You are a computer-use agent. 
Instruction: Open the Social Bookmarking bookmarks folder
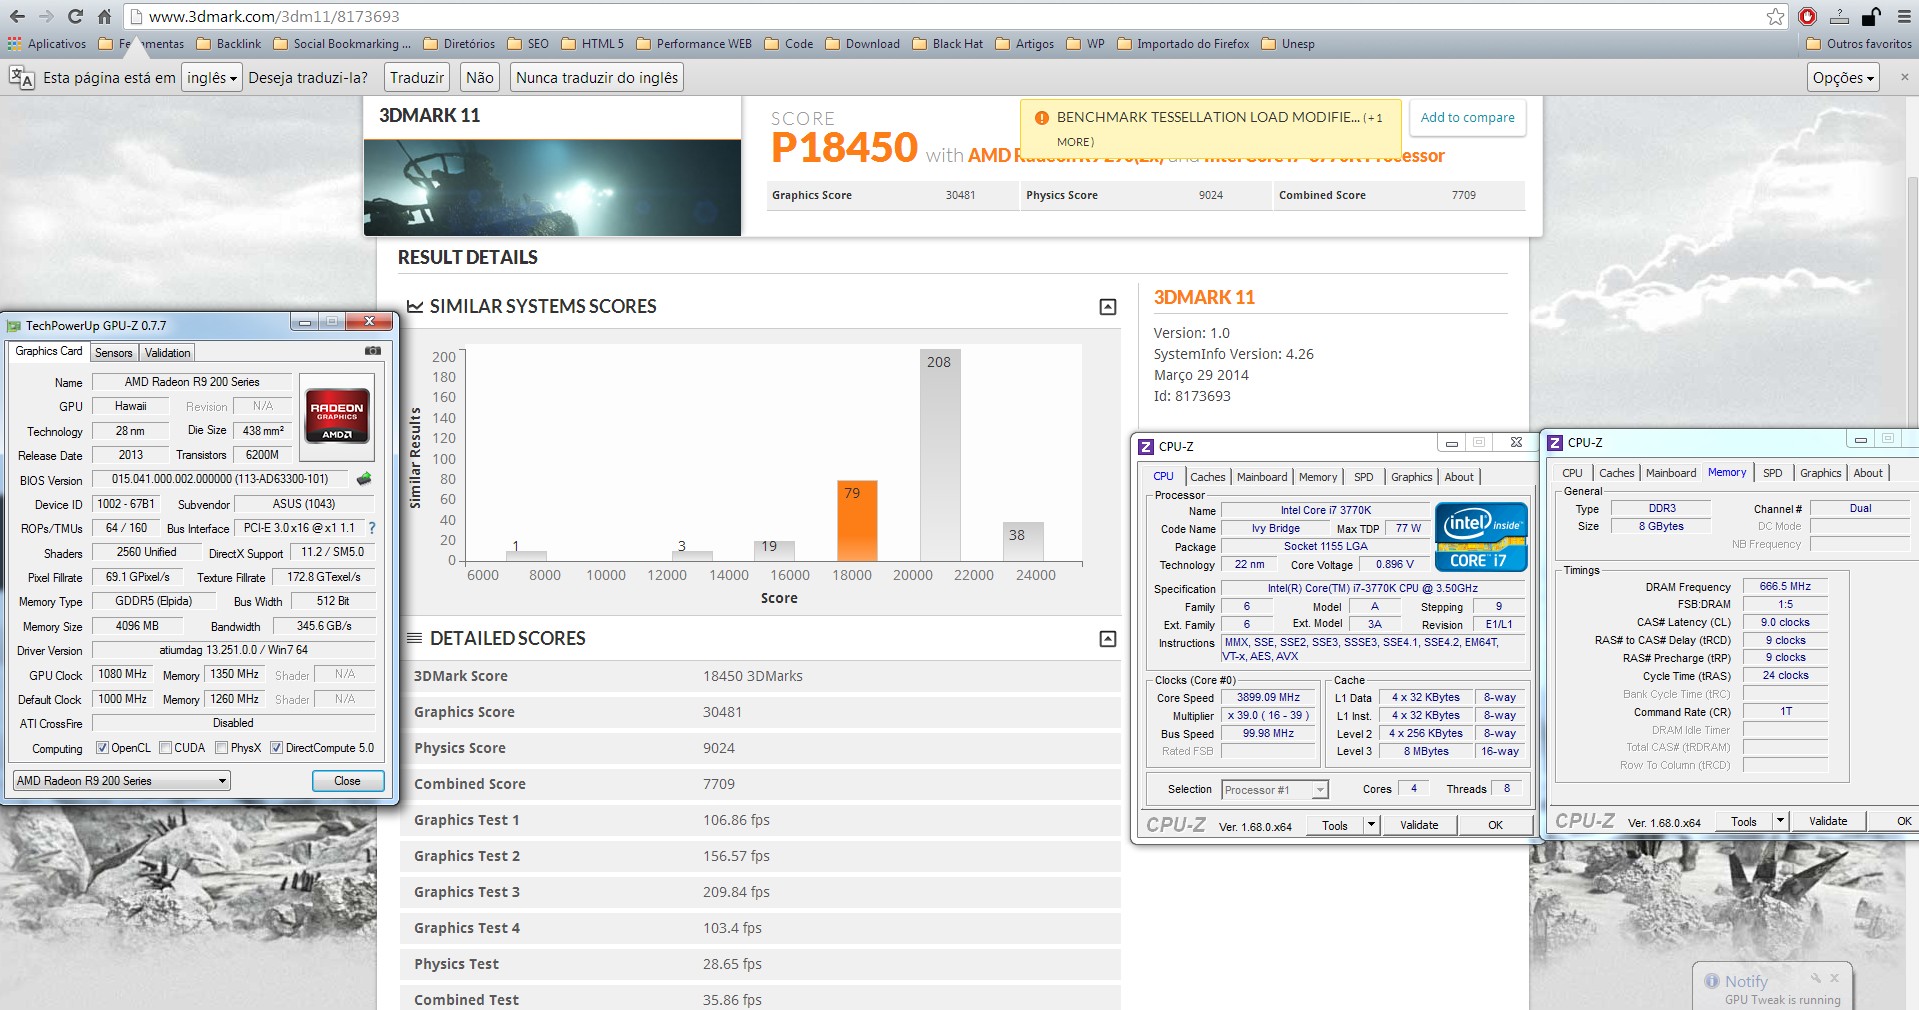tap(342, 44)
